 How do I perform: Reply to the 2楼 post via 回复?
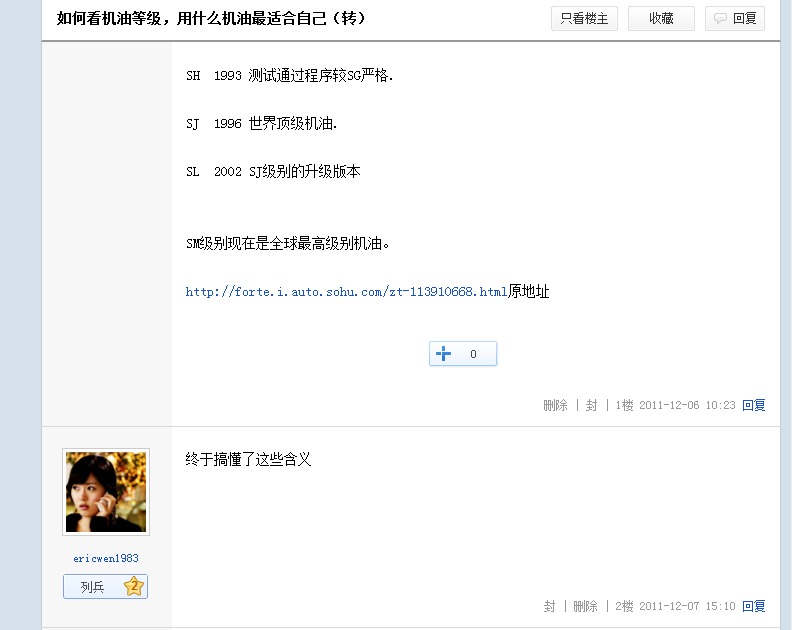point(754,606)
